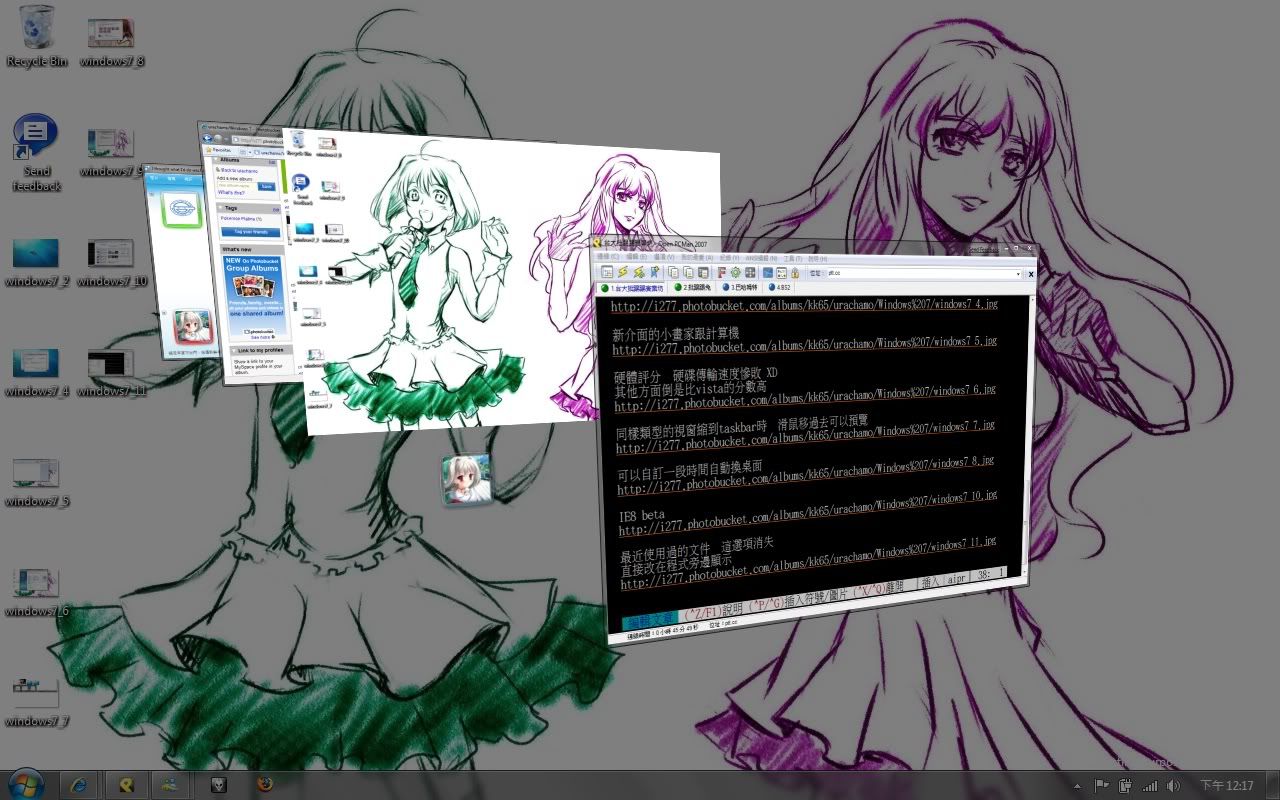This screenshot has height=800, width=1280.
Task: Open Recycle Bin at the screen's top-left corner
Action: (37, 30)
